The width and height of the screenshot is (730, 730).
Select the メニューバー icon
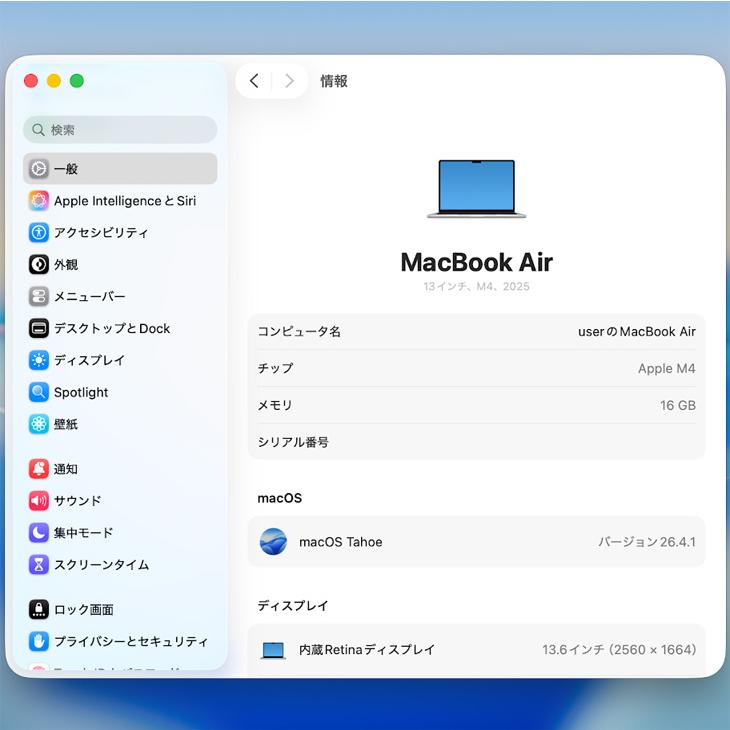pos(39,296)
